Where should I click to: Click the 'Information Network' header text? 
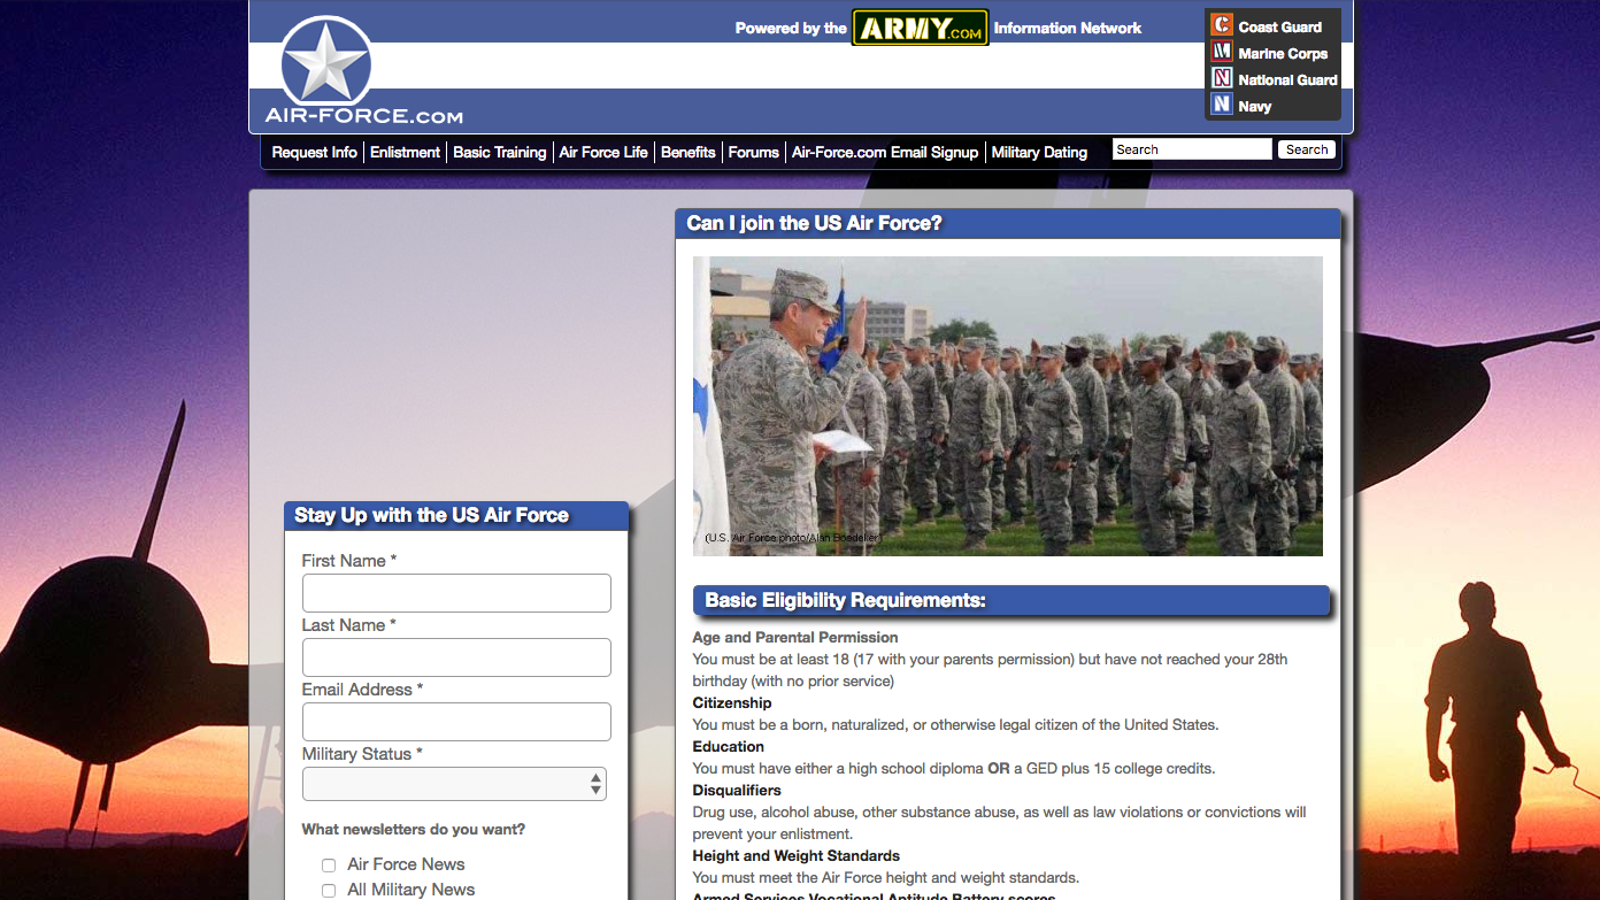coord(1067,28)
